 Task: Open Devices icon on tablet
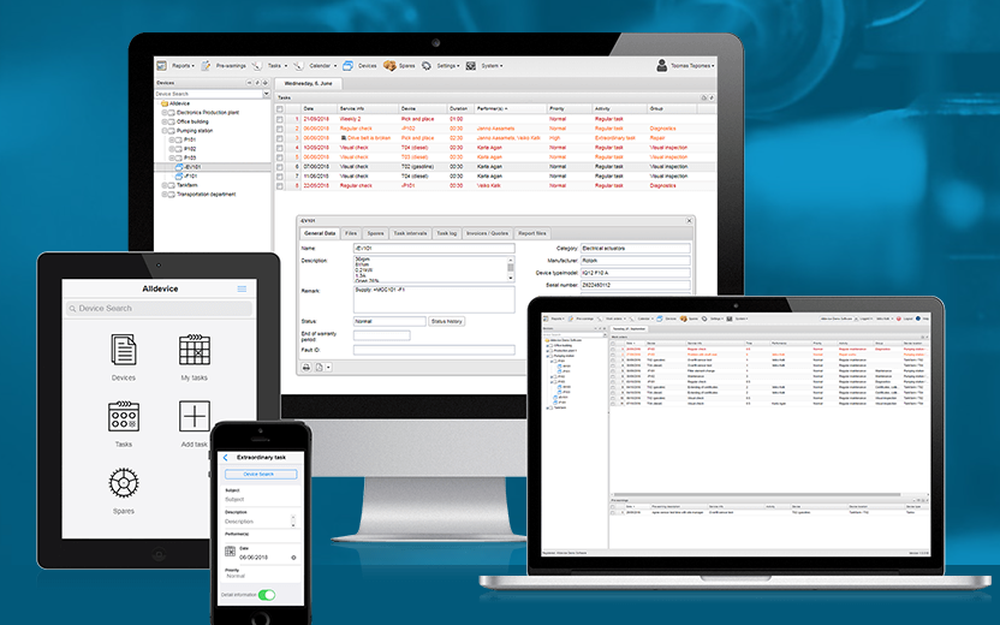pyautogui.click(x=124, y=350)
